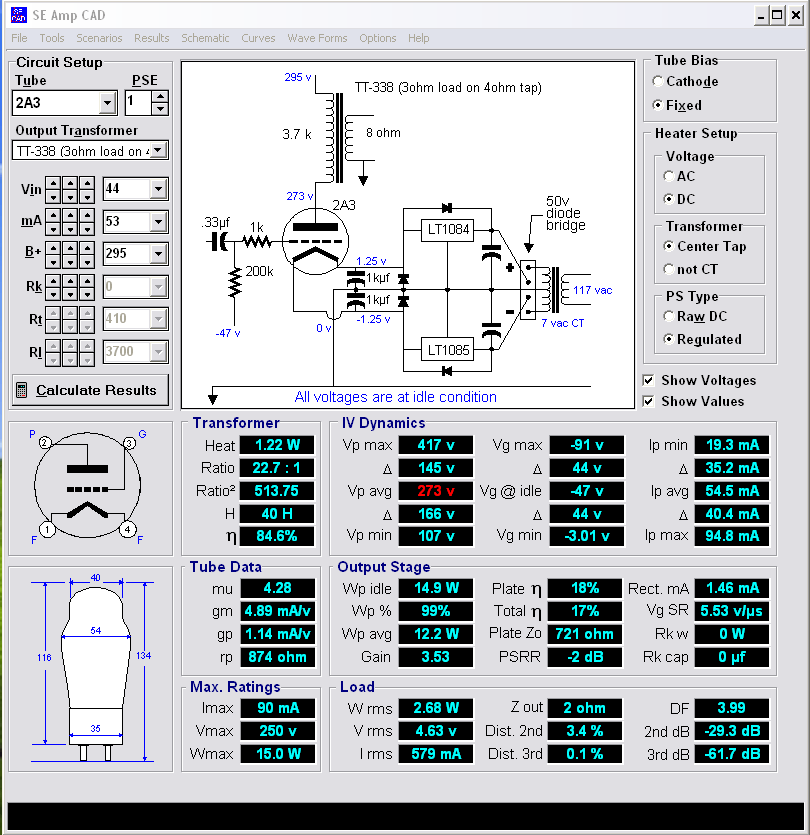Click the W rms value 2.68 W
Viewport: 810px width, 835px height.
point(436,708)
